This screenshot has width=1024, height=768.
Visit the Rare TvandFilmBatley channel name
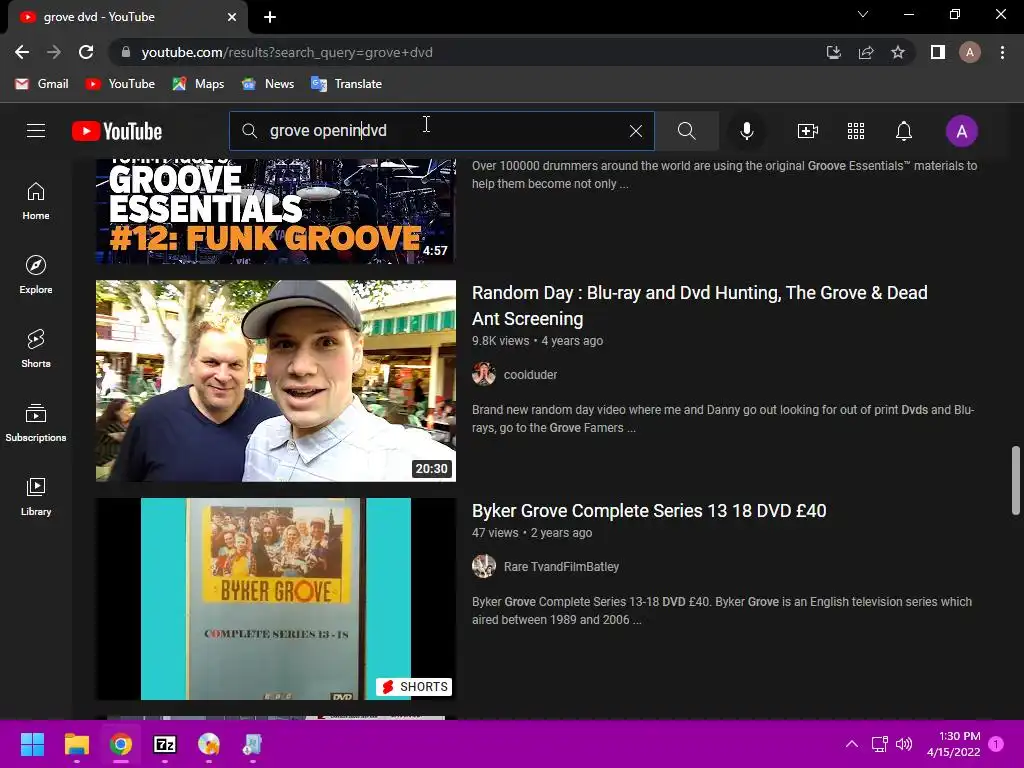click(x=561, y=567)
